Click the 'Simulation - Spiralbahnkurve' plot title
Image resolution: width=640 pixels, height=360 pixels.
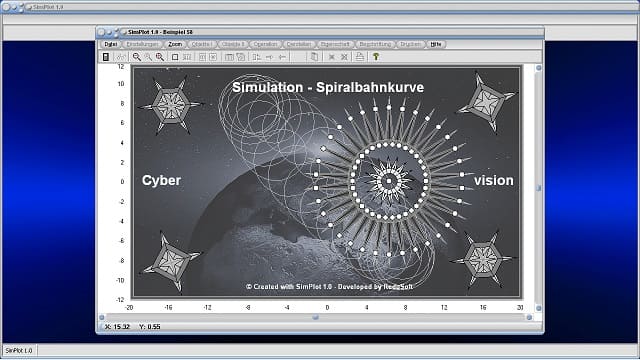(328, 87)
